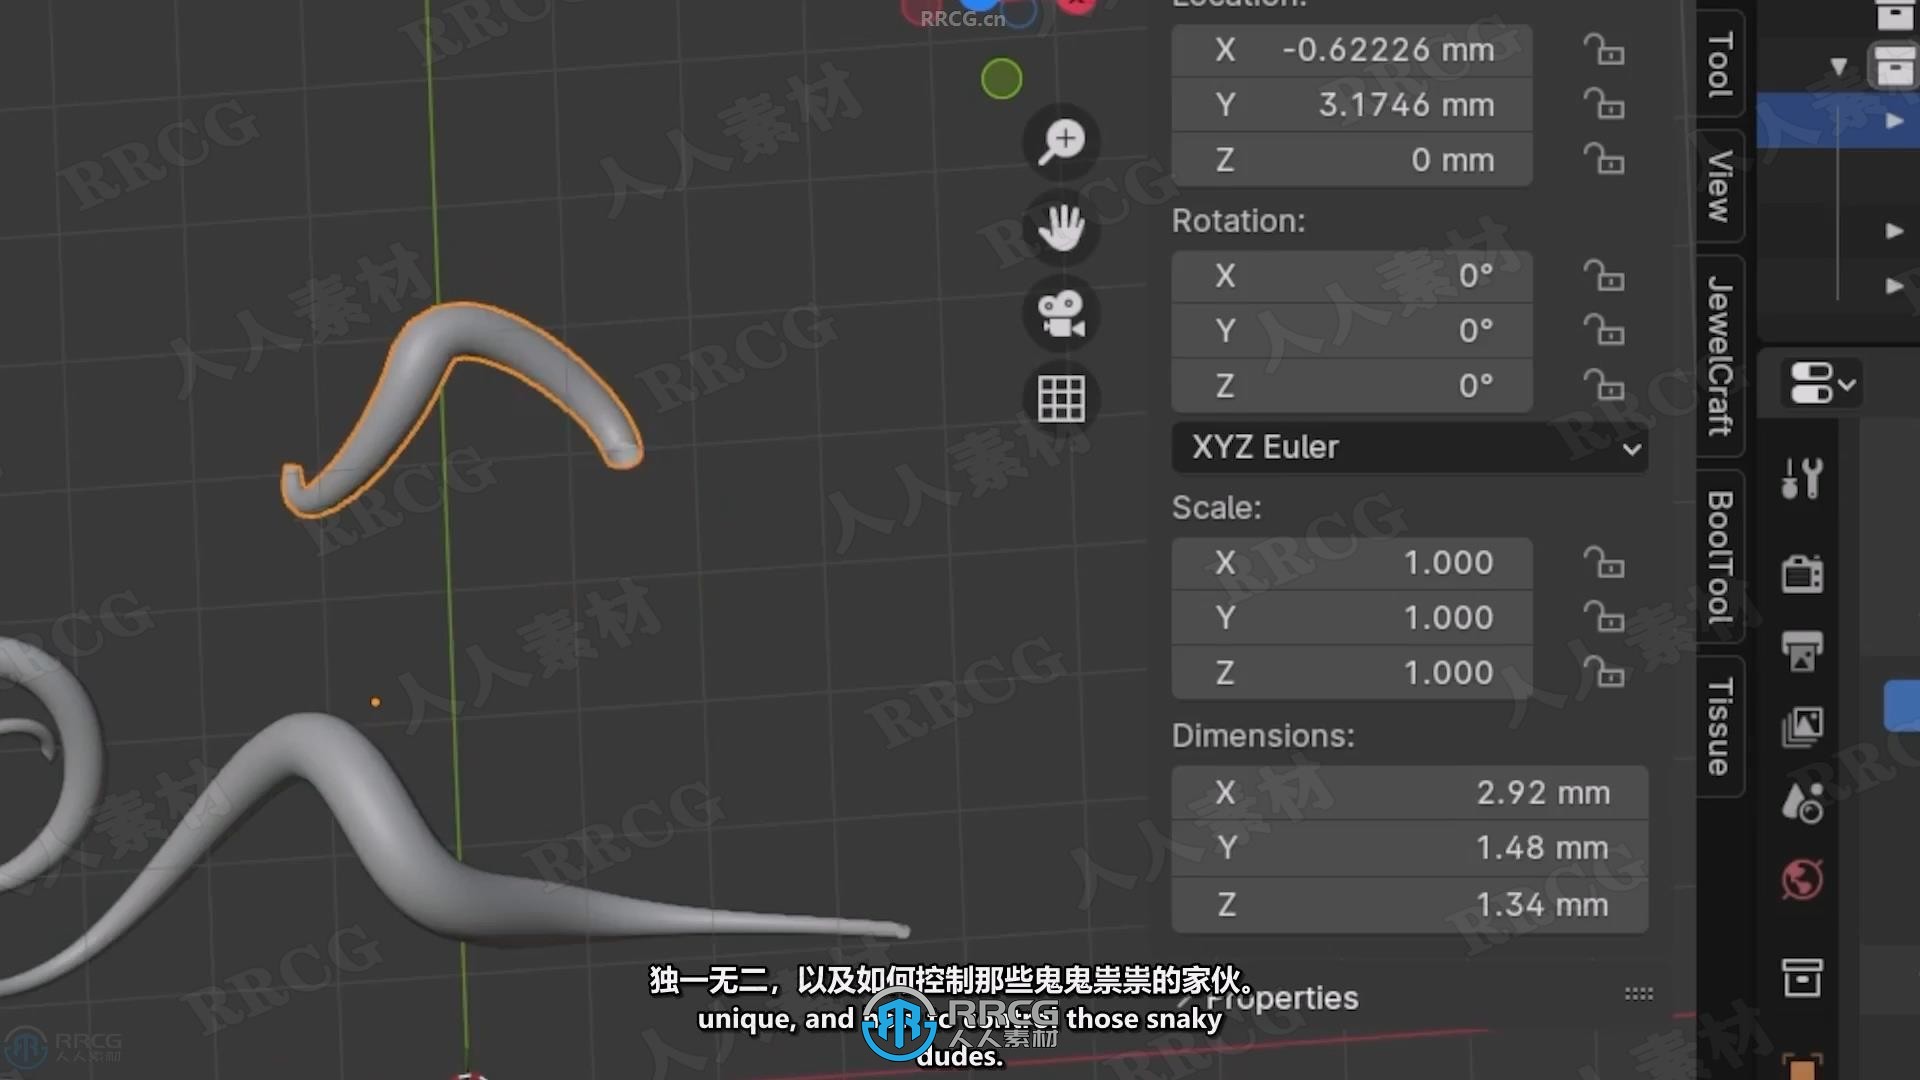The image size is (1920, 1080).
Task: Expand the highlighted outliner row arrow
Action: [1894, 121]
